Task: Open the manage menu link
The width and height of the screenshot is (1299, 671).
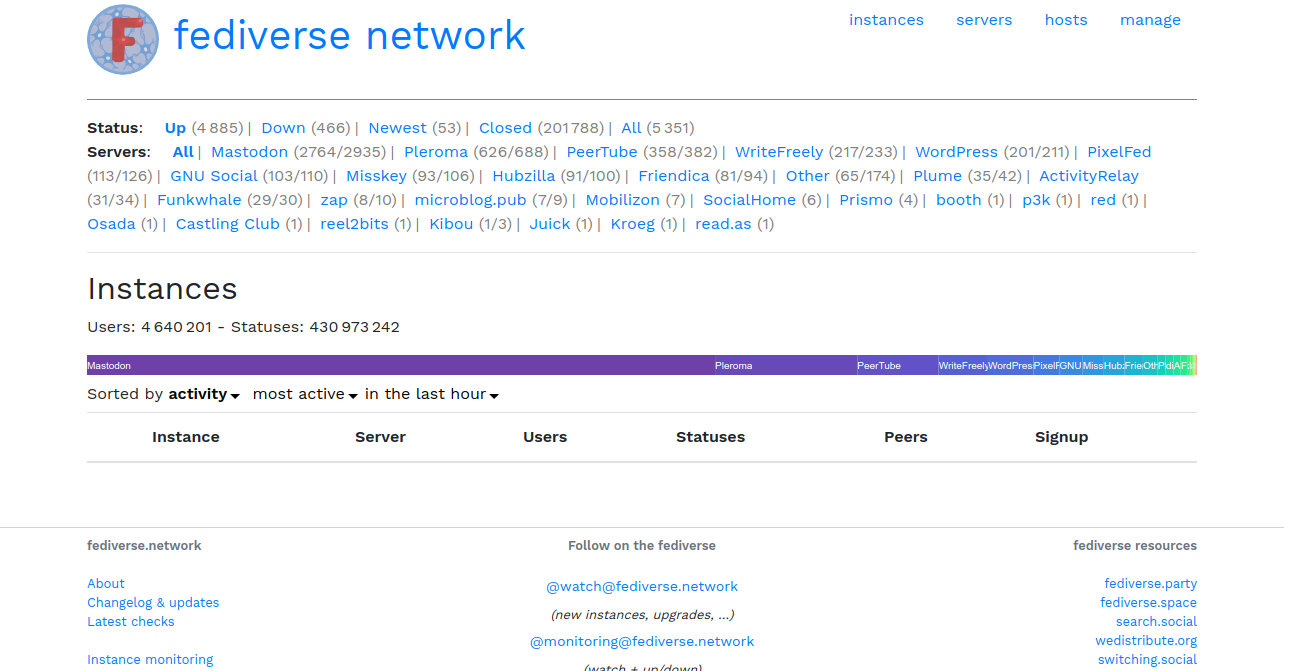Action: (1150, 20)
